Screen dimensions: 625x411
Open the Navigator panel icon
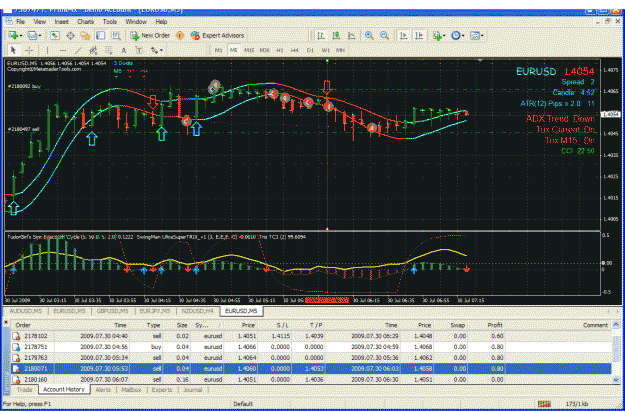(85, 35)
